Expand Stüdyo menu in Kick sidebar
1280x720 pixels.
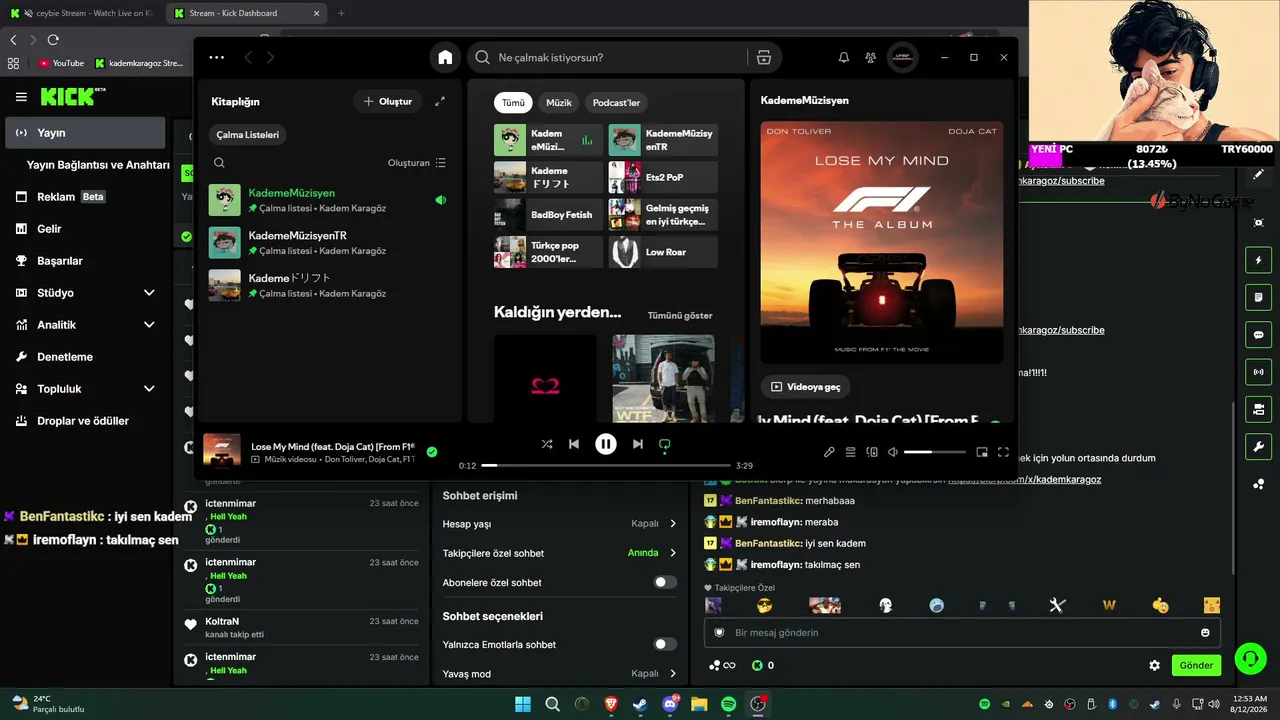pos(86,293)
